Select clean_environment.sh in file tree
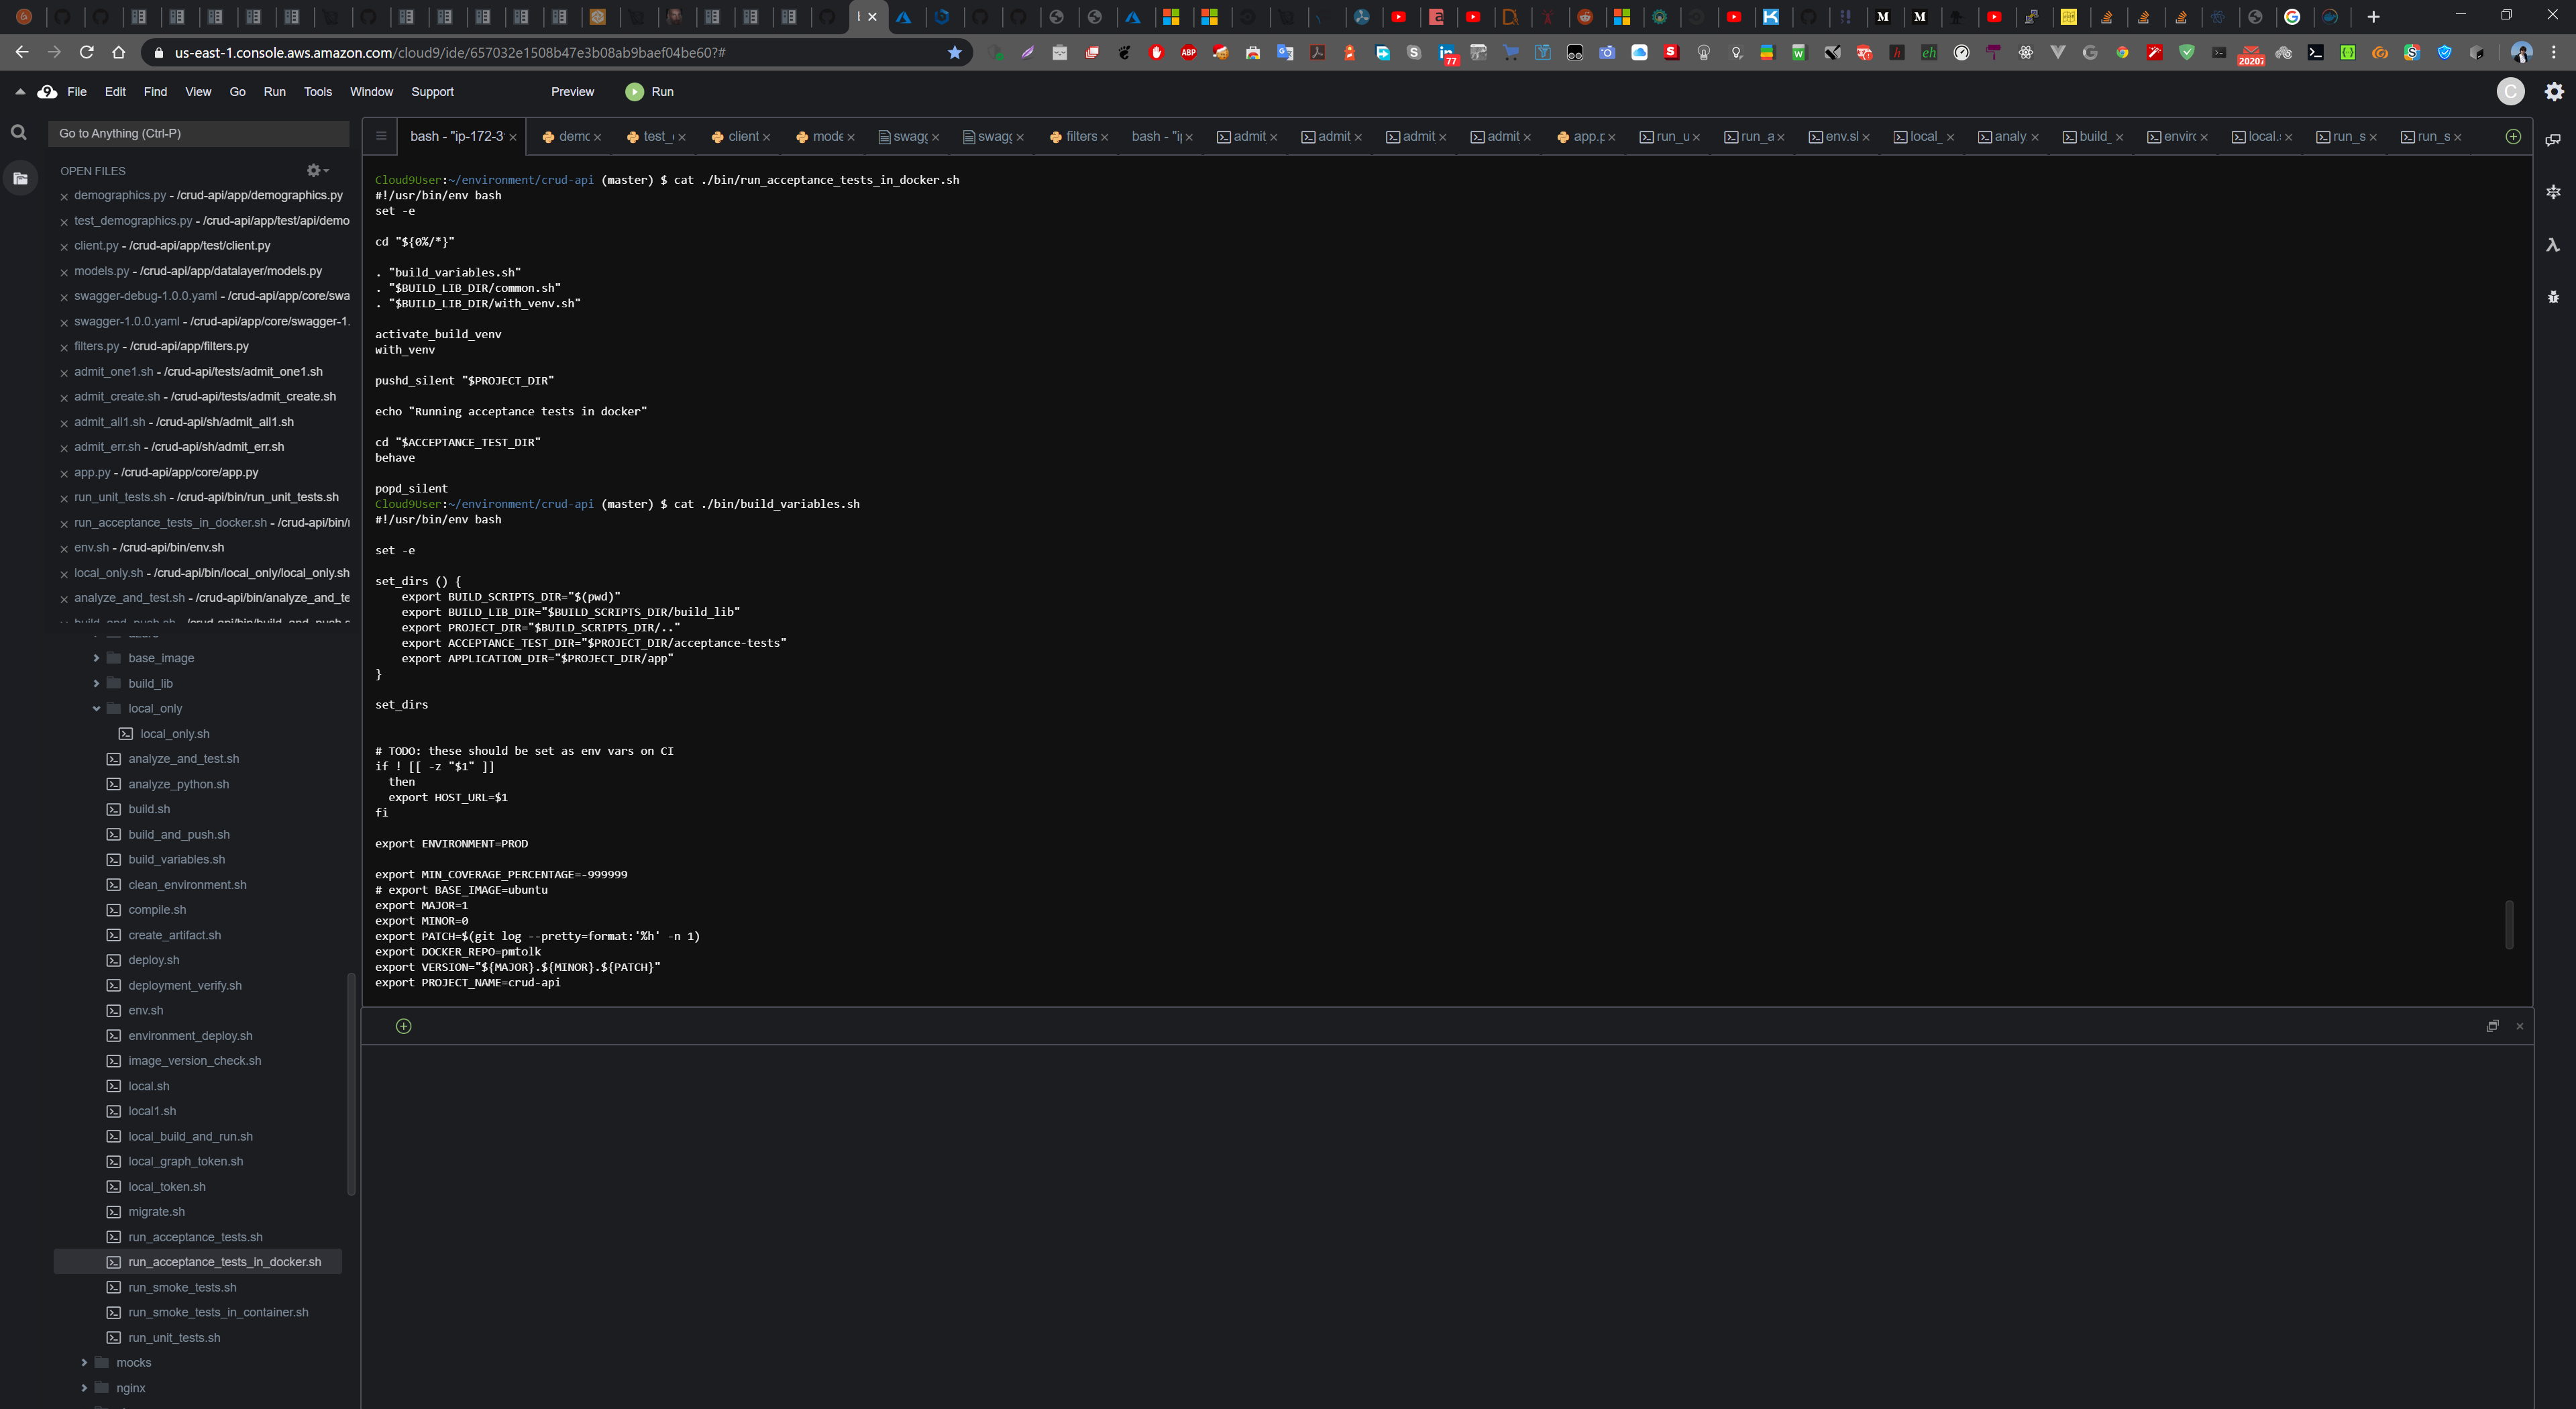This screenshot has width=2576, height=1409. point(187,885)
